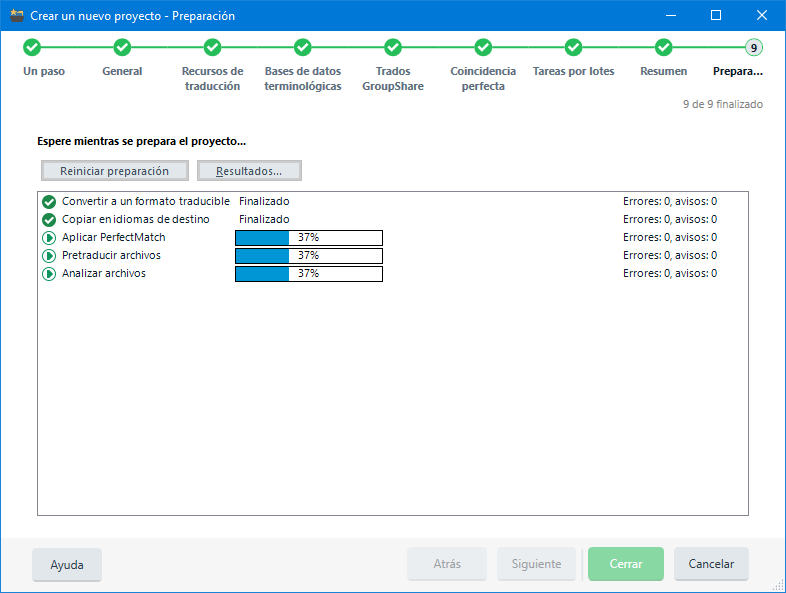Select the Convertir a un formato traducible row text
786x593 pixels.
click(146, 201)
